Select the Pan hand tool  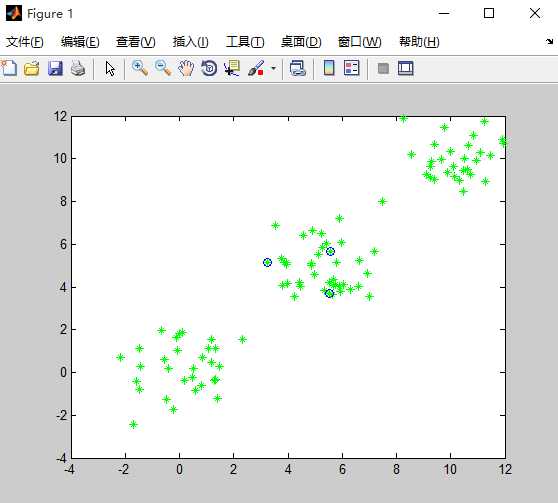coord(186,68)
